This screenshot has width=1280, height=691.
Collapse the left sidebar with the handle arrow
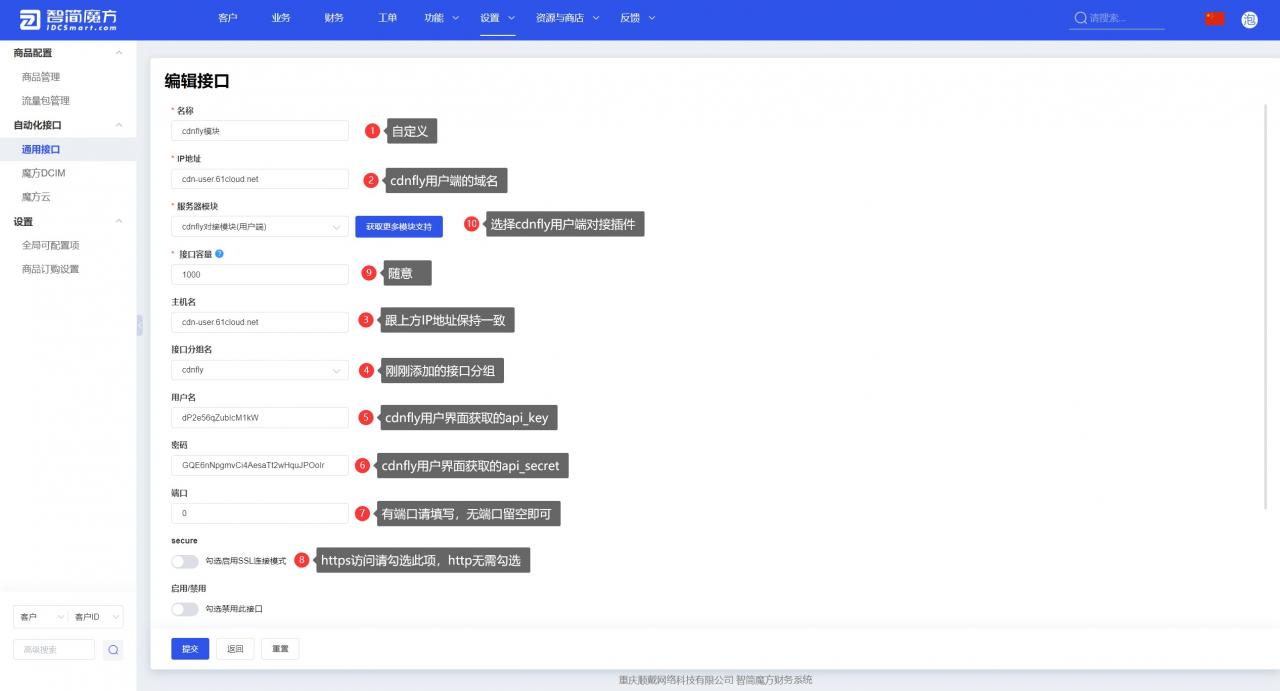[140, 324]
